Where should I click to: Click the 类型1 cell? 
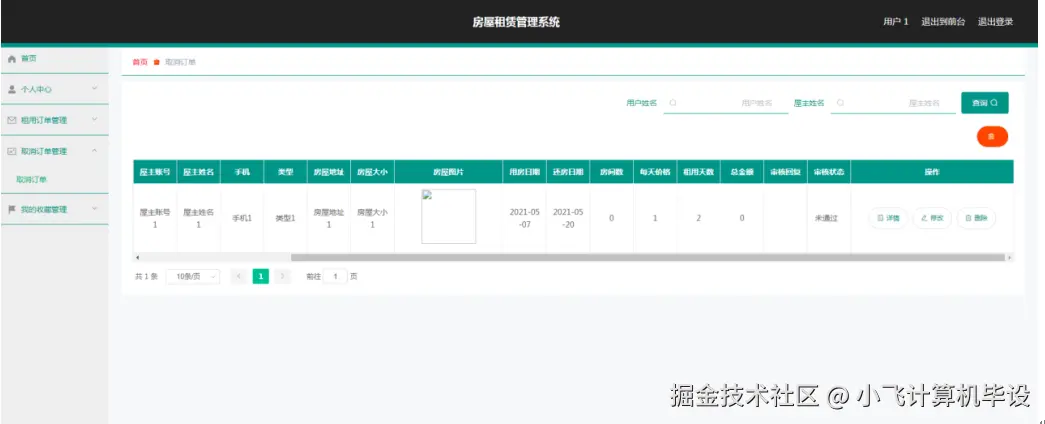(285, 218)
